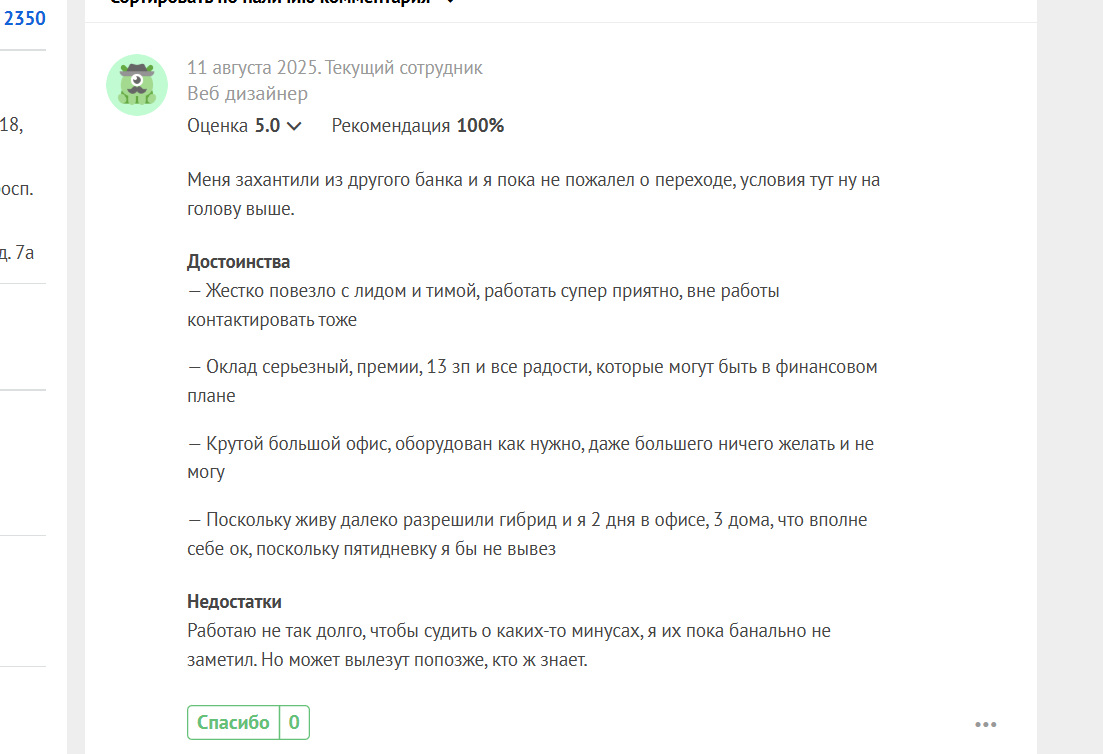Viewport: 1103px width, 754px height.
Task: Click the green reviewer avatar icon
Action: click(137, 85)
